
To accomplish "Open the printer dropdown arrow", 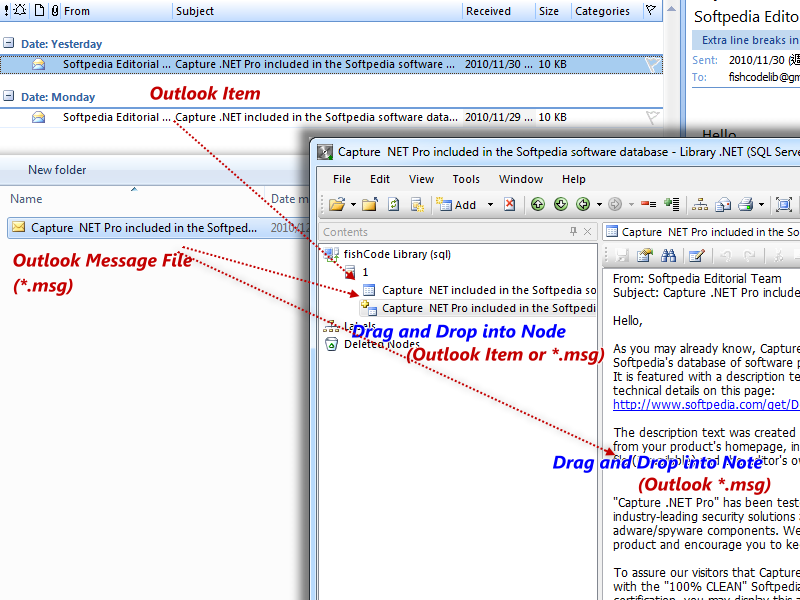I will (761, 205).
